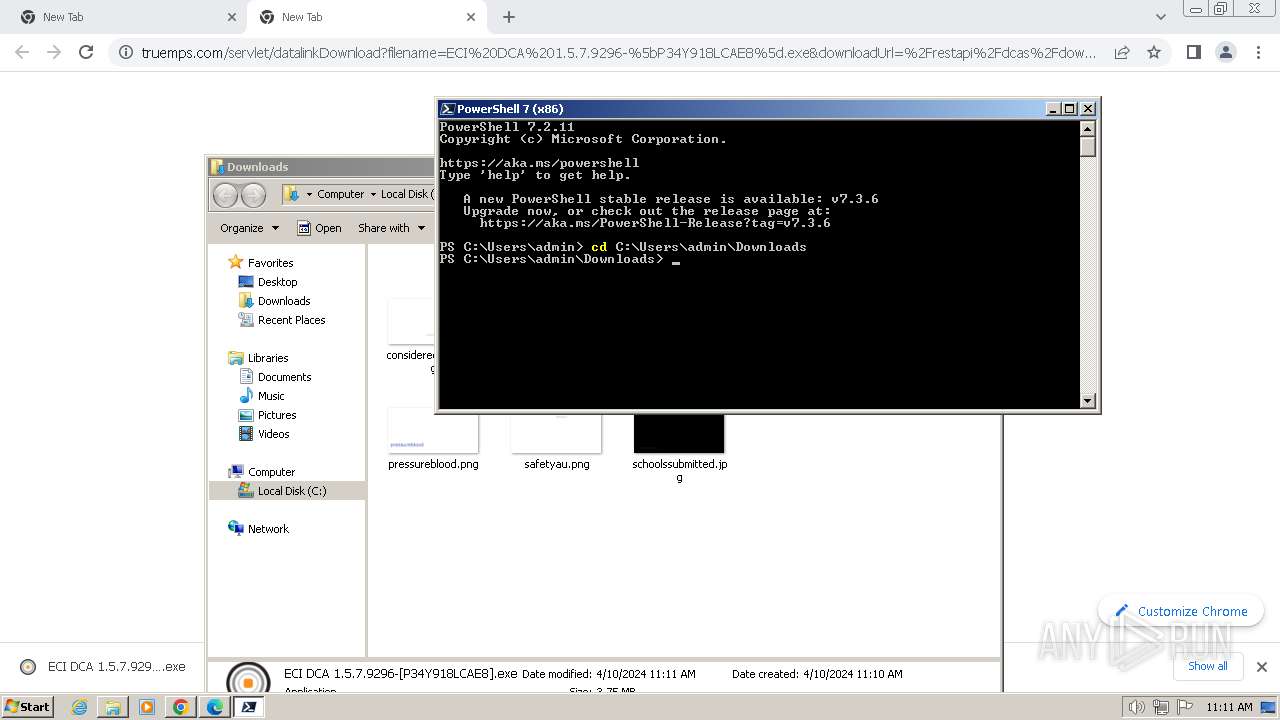Switch to the first New Tab
This screenshot has height=720, width=1280.
pyautogui.click(x=125, y=17)
